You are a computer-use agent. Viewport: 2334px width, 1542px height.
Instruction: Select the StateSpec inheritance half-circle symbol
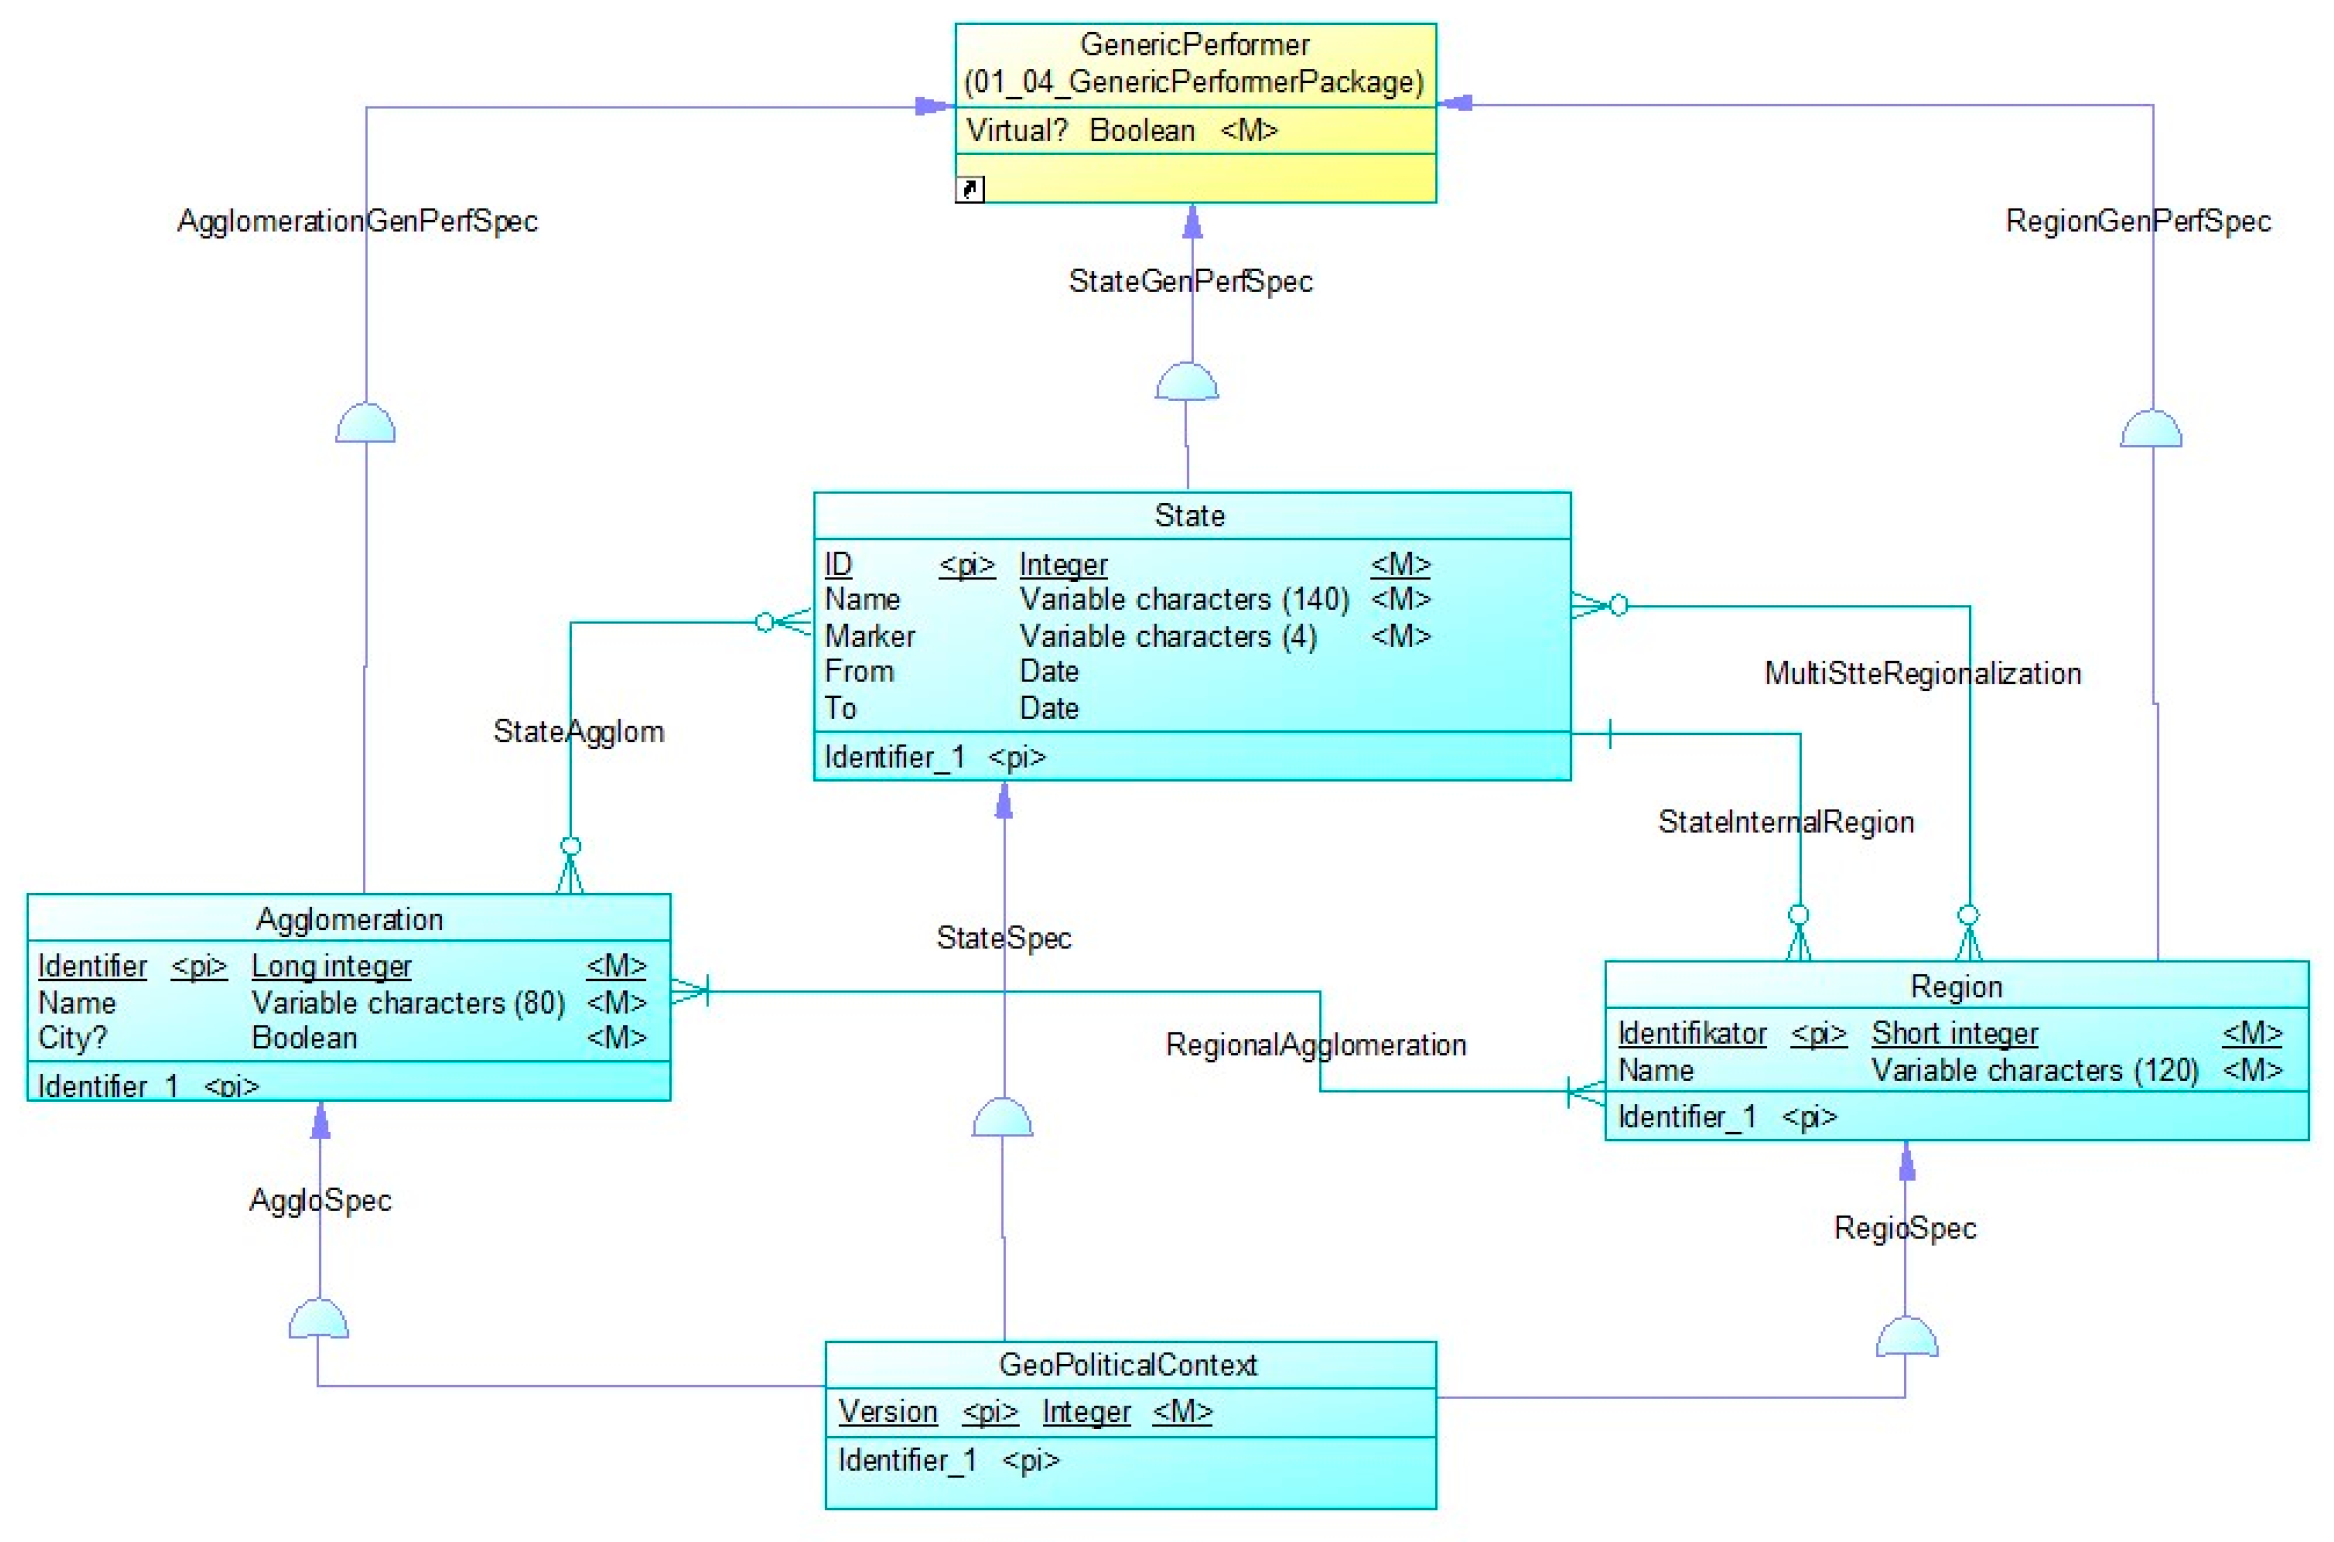(1002, 1118)
